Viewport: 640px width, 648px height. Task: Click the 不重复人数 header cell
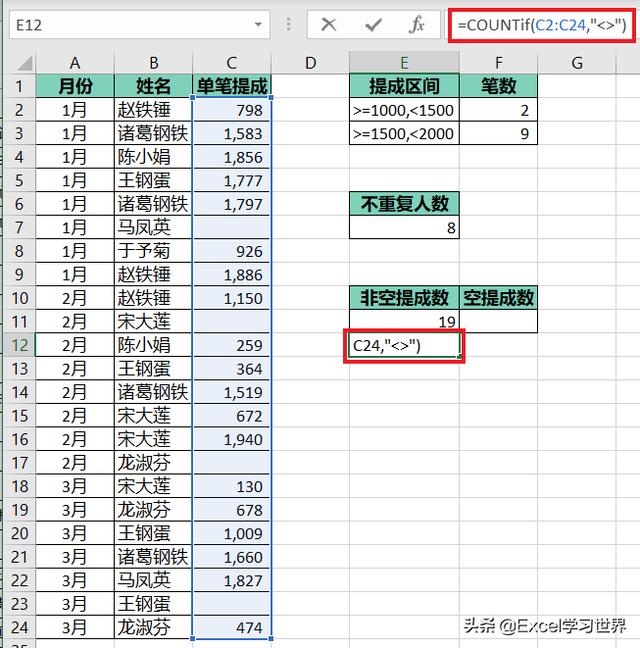pos(404,204)
